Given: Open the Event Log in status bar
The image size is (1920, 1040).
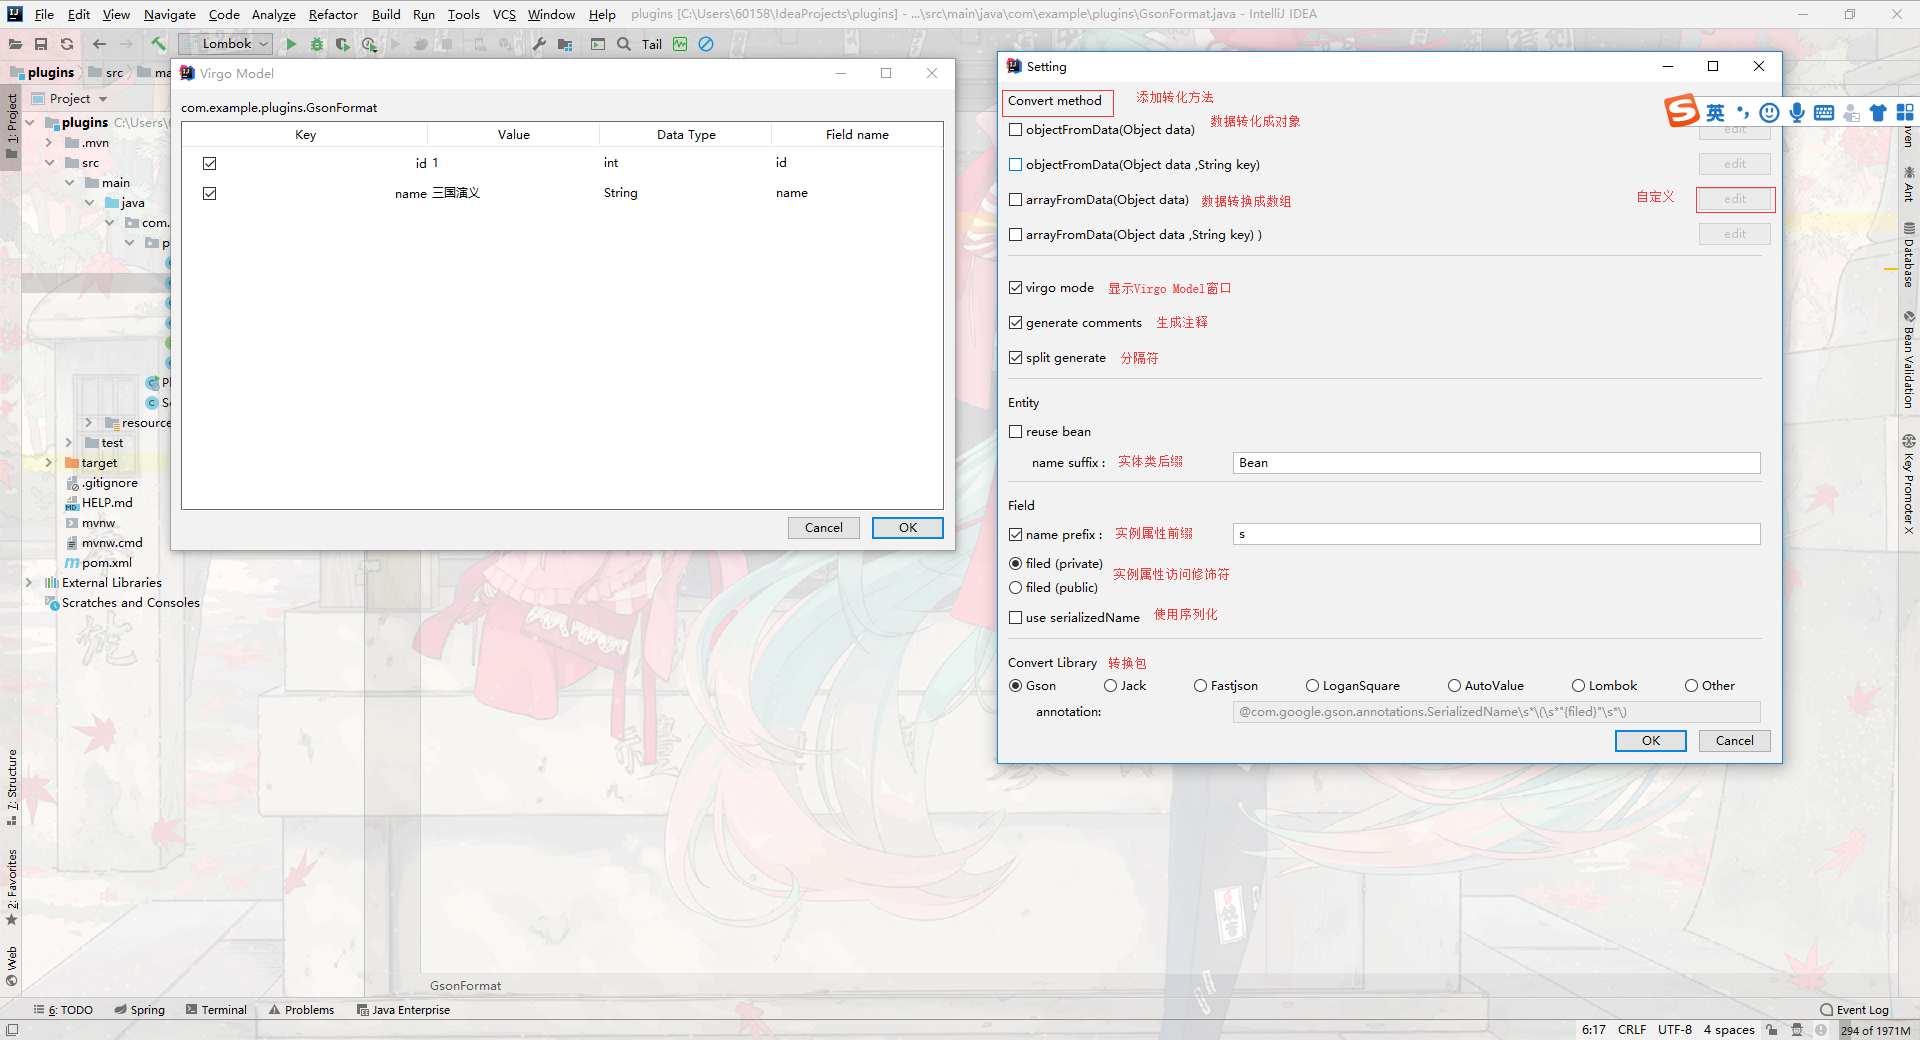Looking at the screenshot, I should pos(1854,1010).
